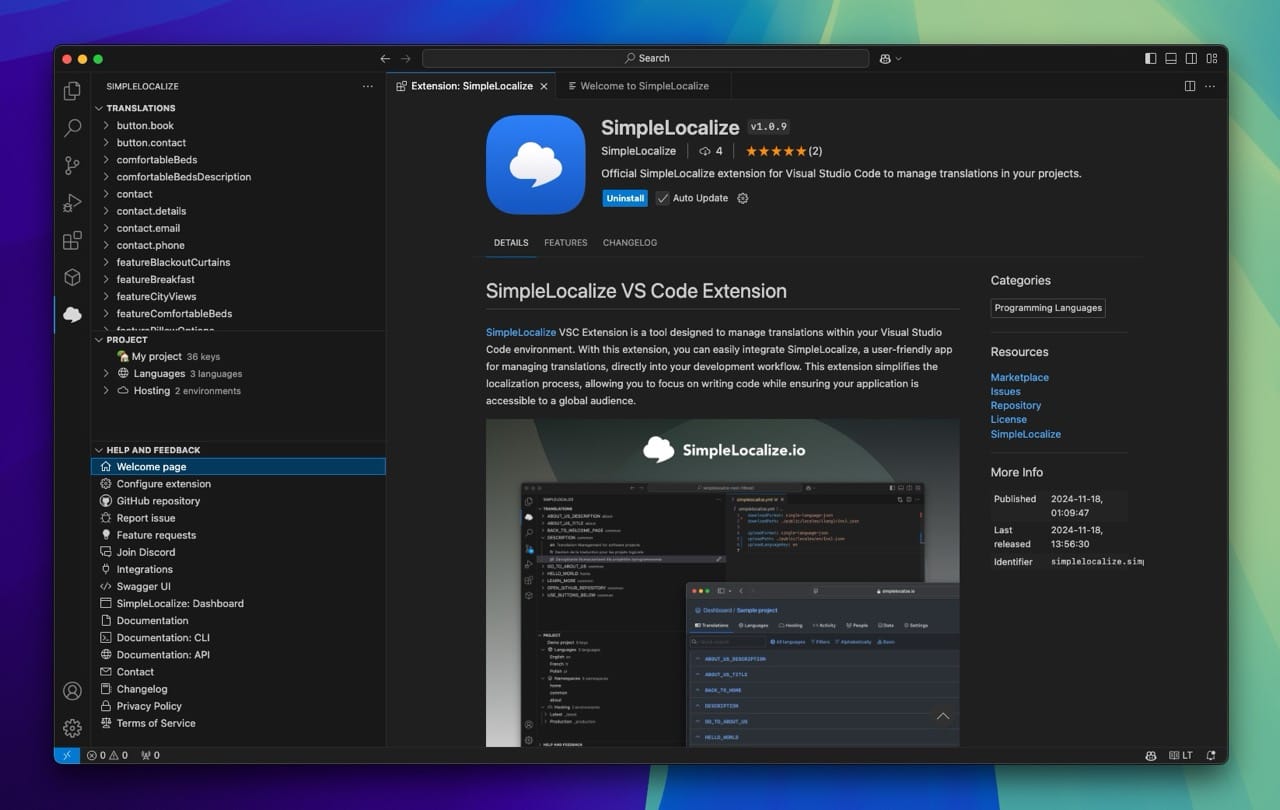The height and width of the screenshot is (810, 1280).
Task: Select the FEATURES tab
Action: tap(566, 243)
